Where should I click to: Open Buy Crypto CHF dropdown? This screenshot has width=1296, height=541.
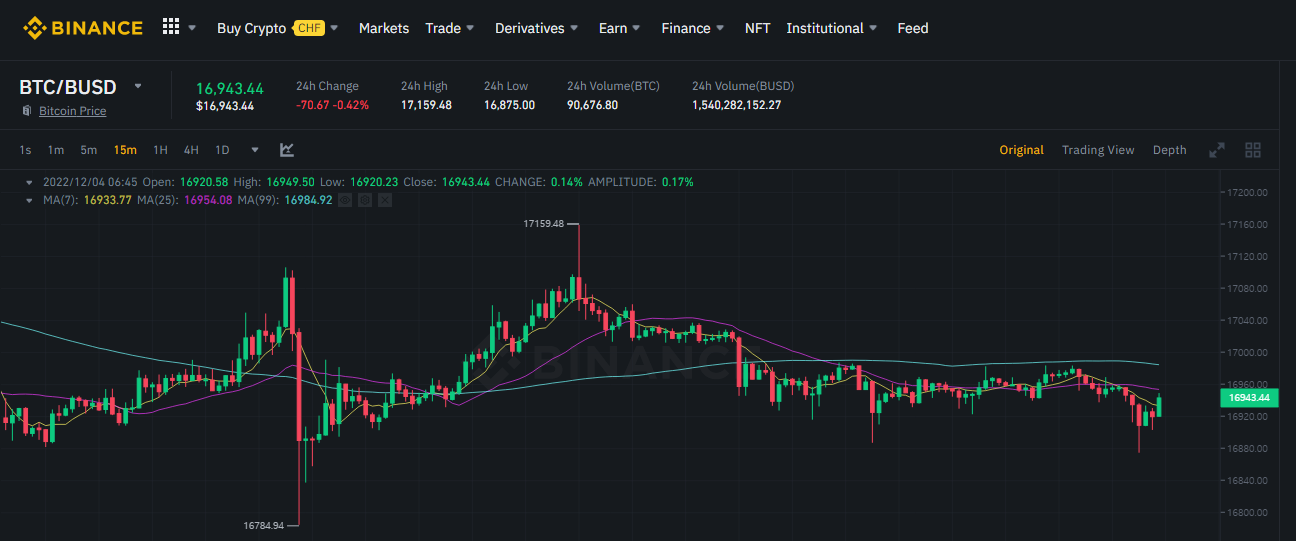click(278, 28)
